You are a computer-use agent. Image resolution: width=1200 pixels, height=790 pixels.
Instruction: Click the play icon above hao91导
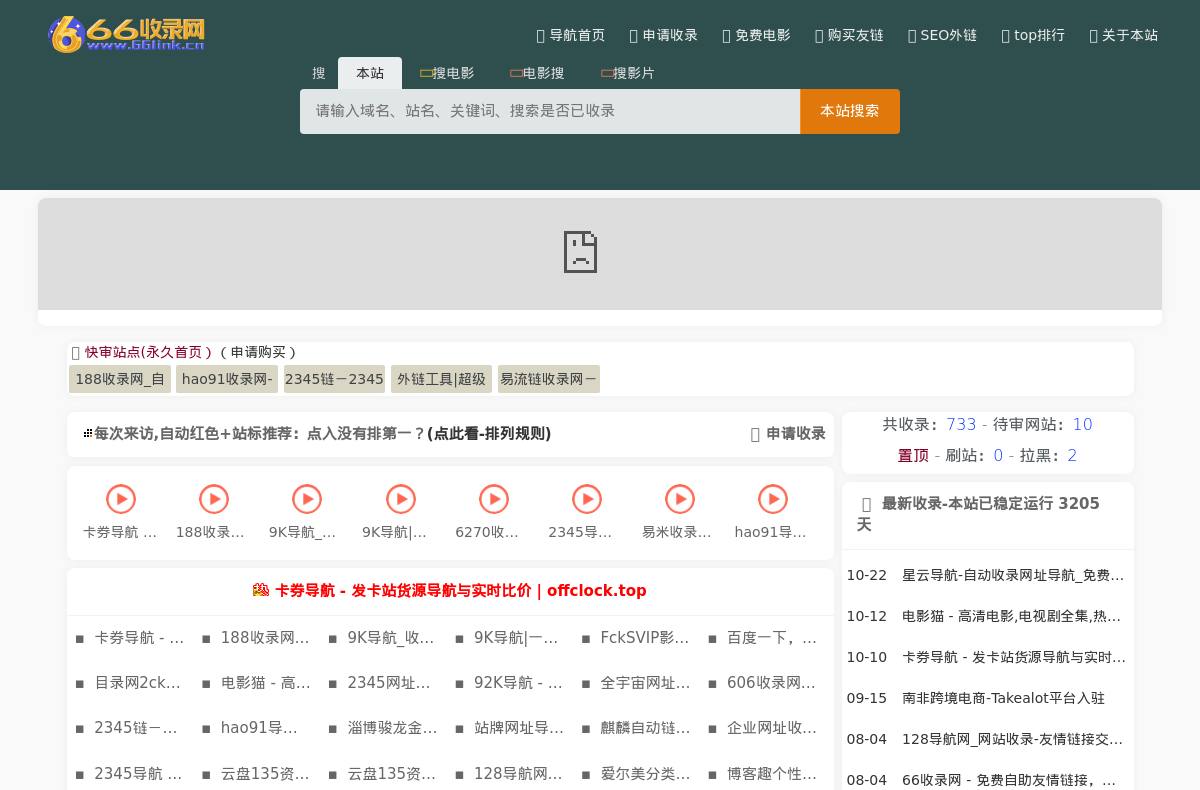tap(773, 499)
